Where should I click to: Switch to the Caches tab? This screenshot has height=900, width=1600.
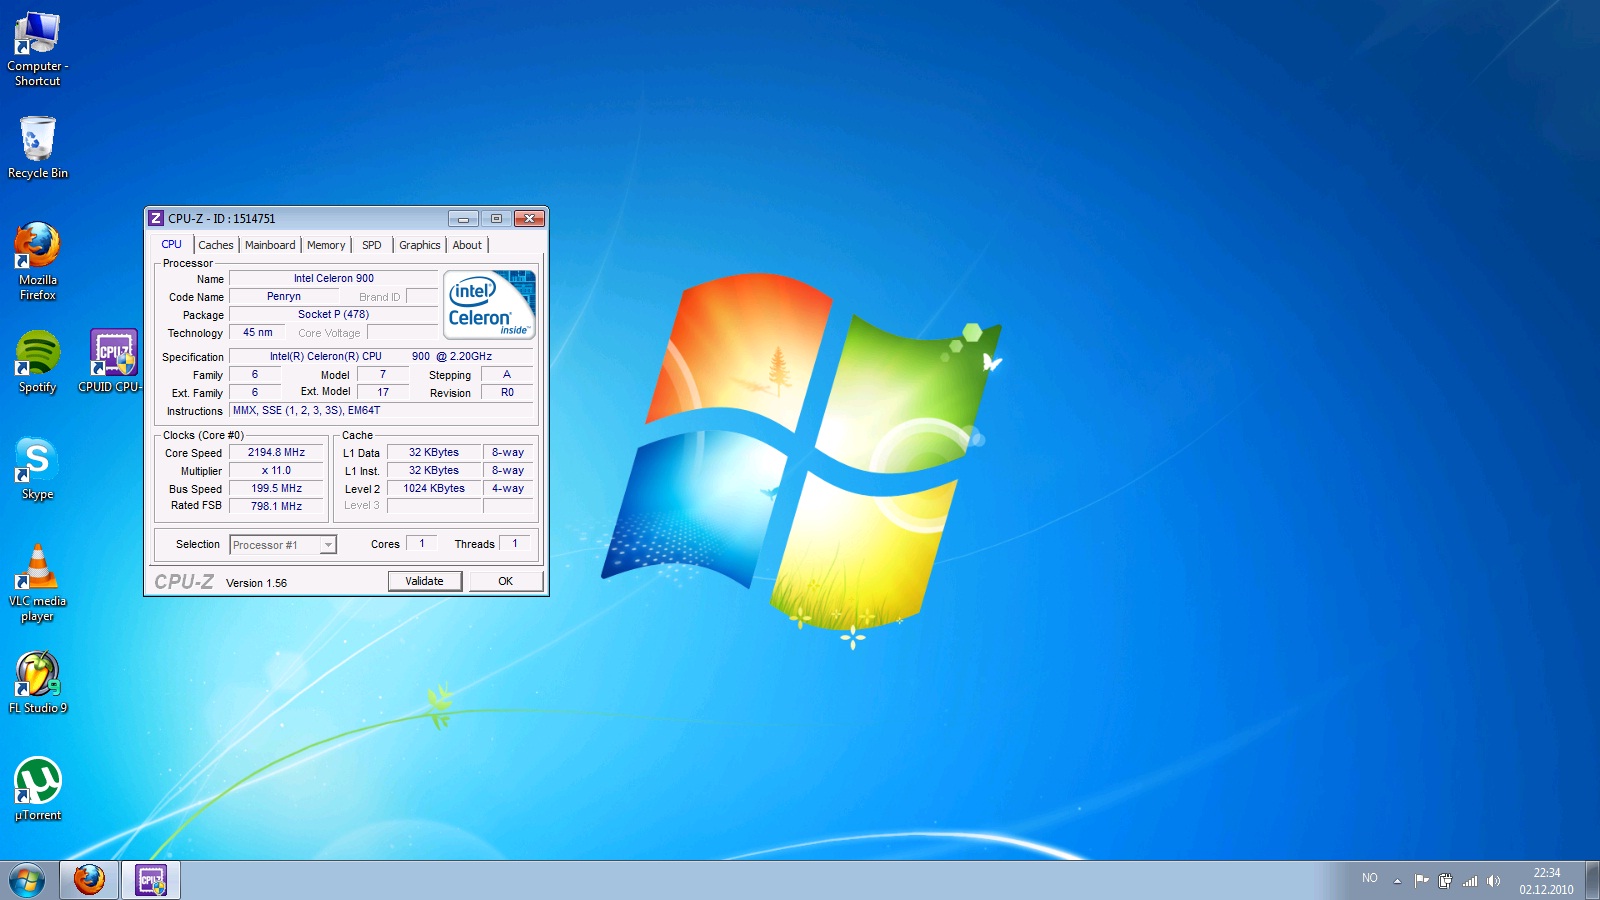[215, 245]
